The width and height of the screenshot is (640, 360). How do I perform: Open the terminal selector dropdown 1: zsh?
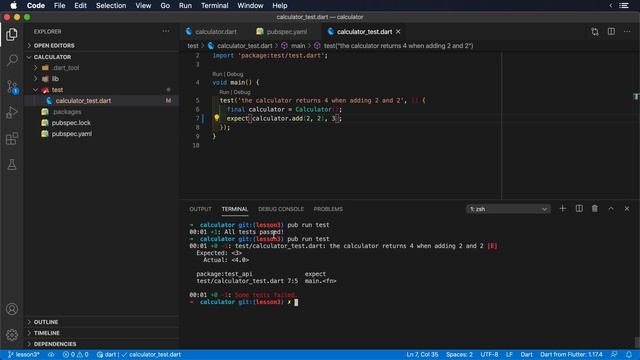click(508, 209)
